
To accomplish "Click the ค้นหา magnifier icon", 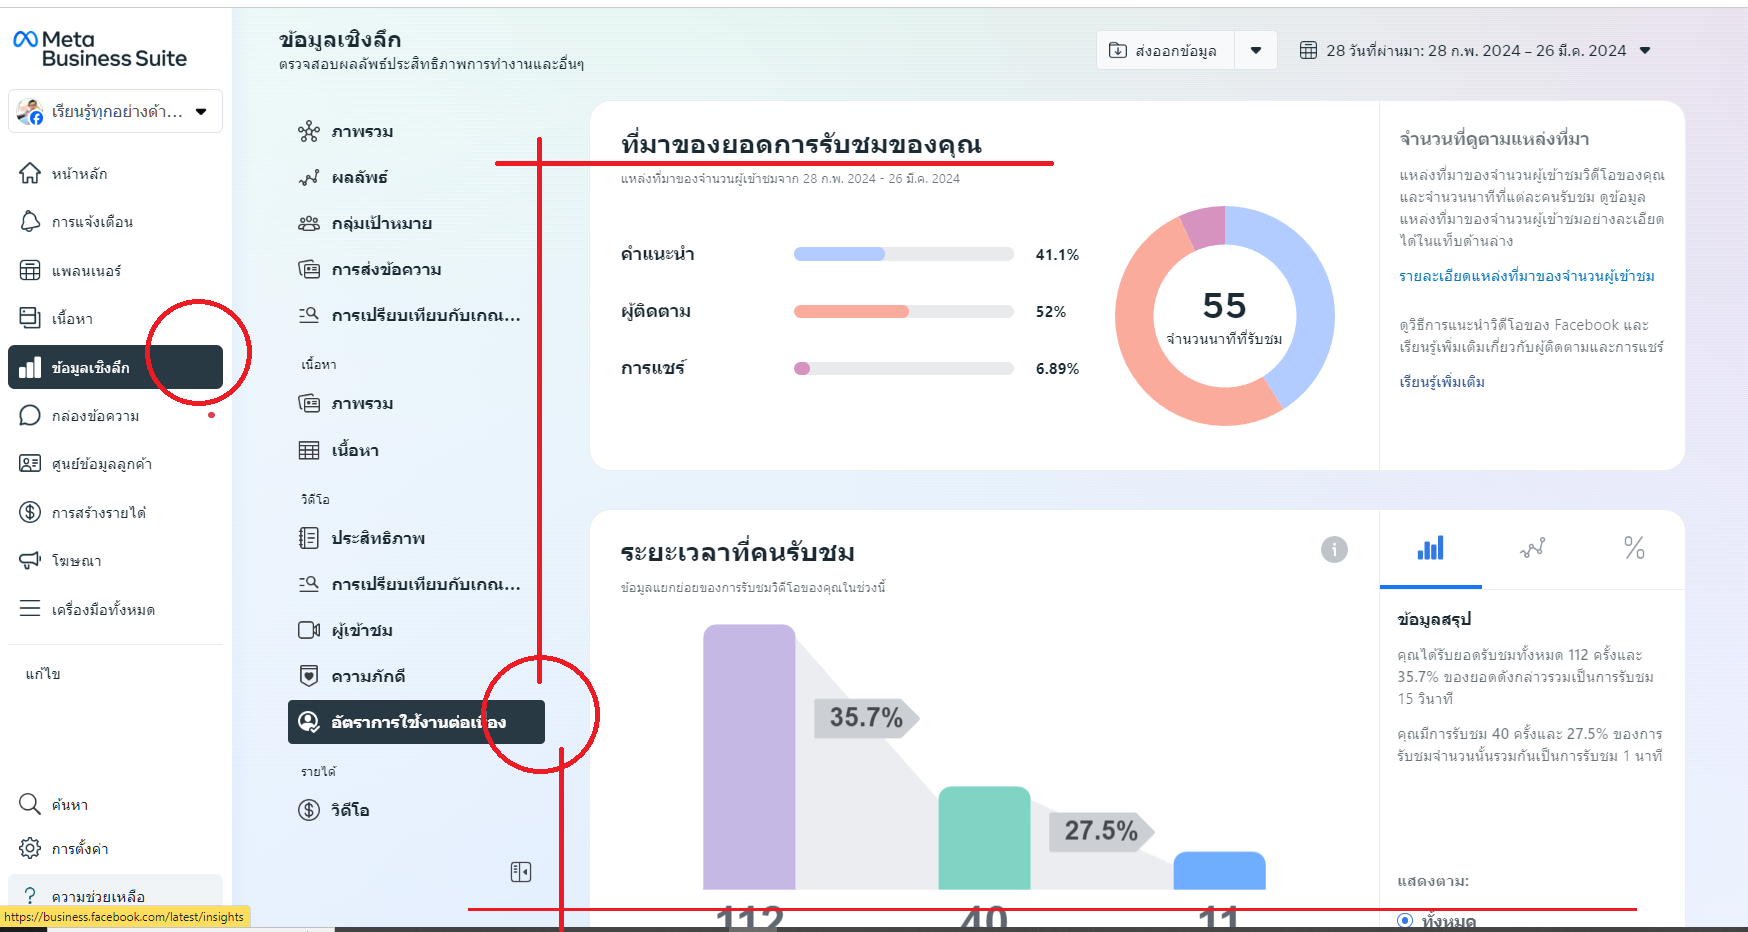I will pos(30,804).
